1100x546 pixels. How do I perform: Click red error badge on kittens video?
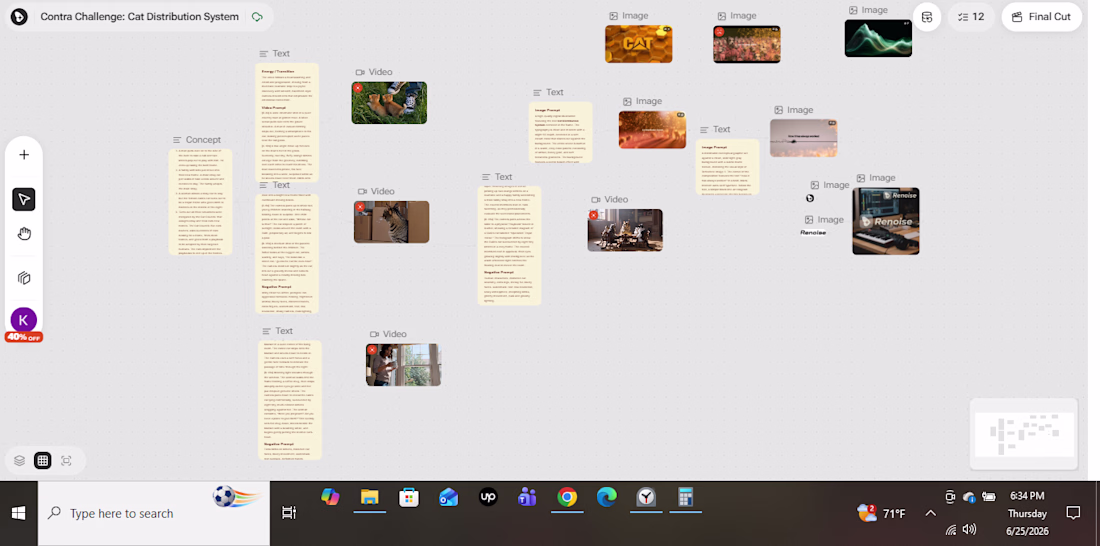tap(358, 88)
